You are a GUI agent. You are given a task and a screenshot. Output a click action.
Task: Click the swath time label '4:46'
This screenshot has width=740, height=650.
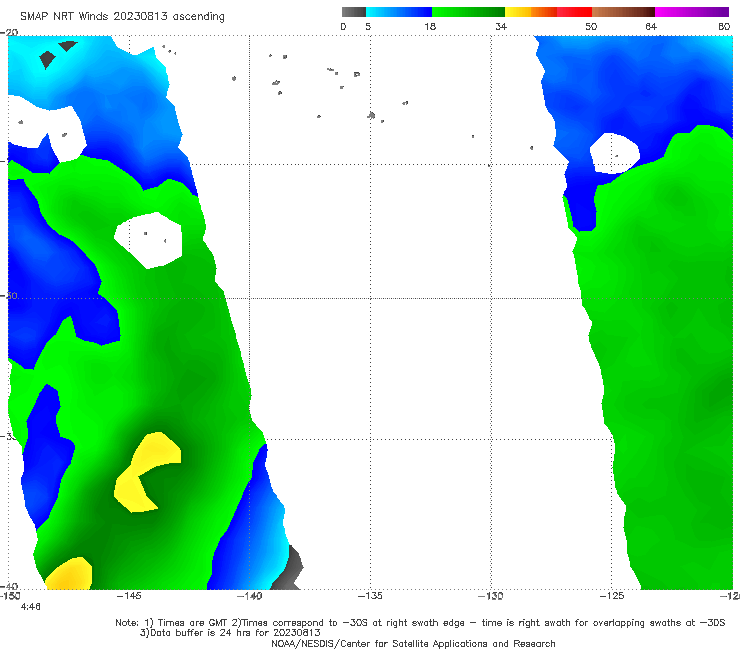coord(31,607)
